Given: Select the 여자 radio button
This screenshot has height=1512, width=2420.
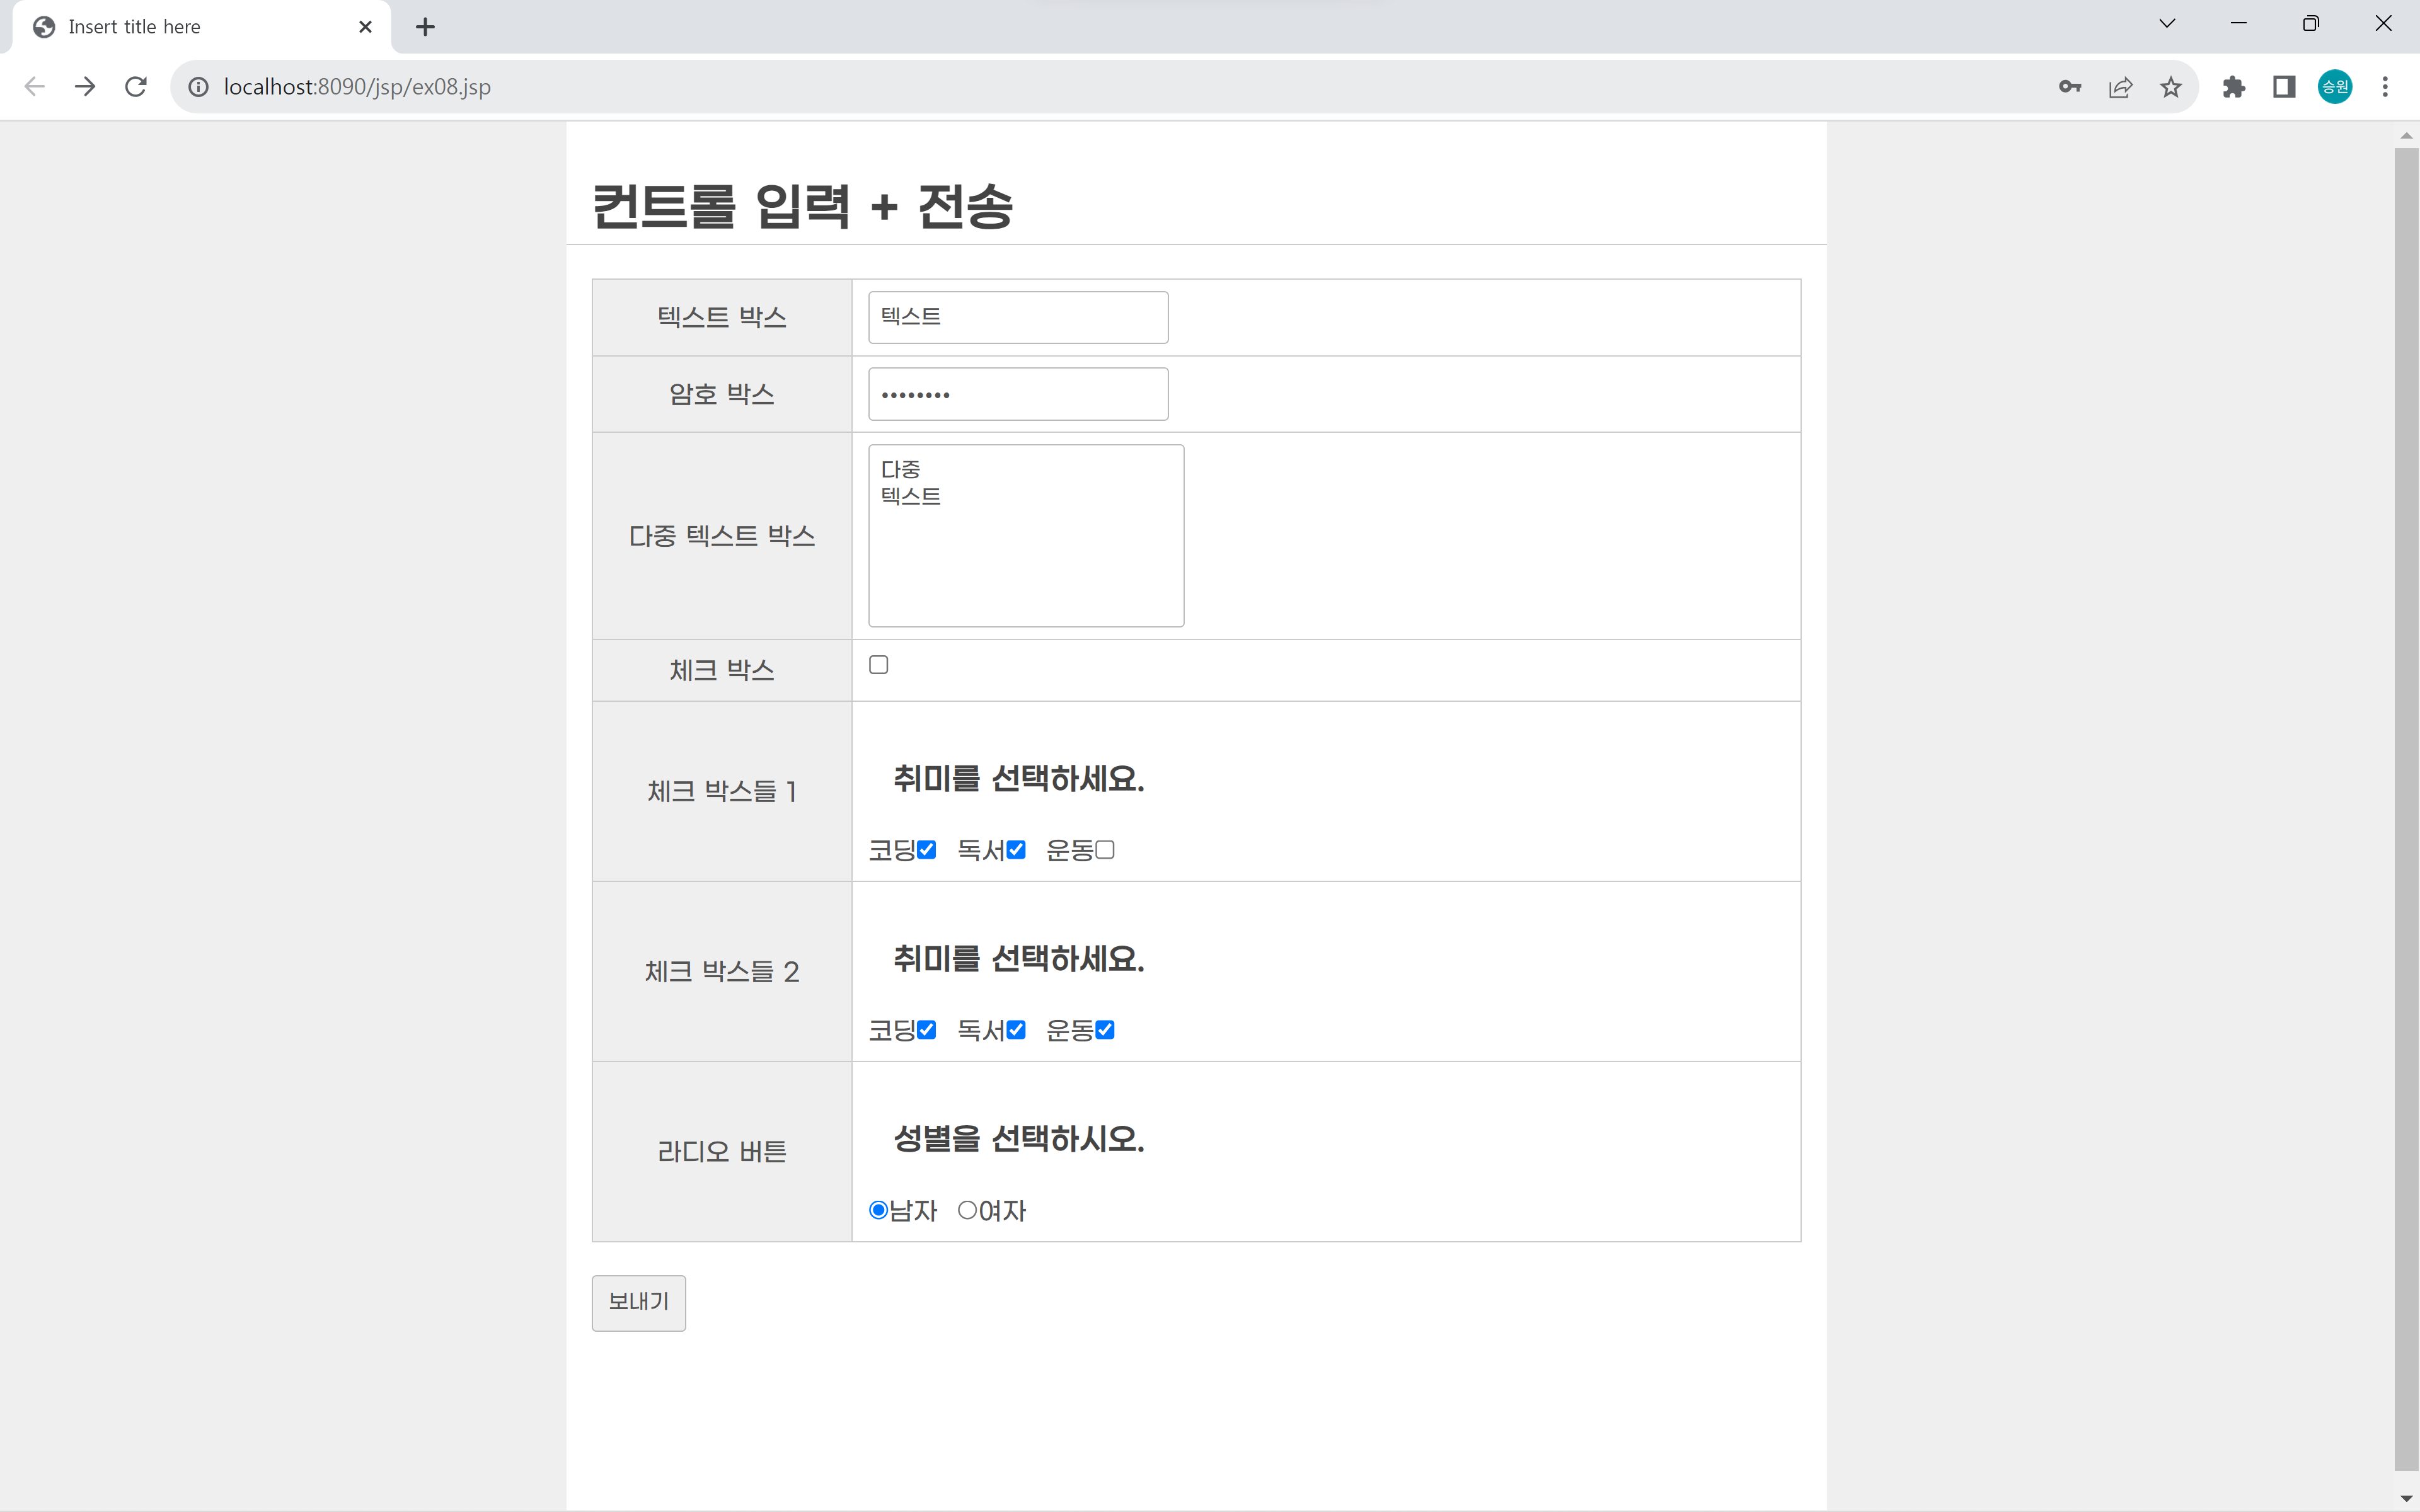Looking at the screenshot, I should (967, 1210).
